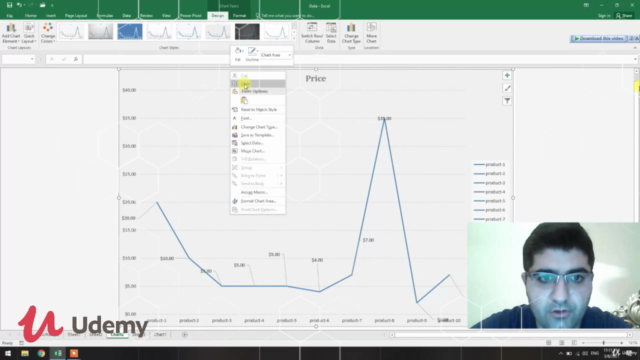Click Select Data in the ribbon
This screenshot has height=360, width=640.
point(331,33)
